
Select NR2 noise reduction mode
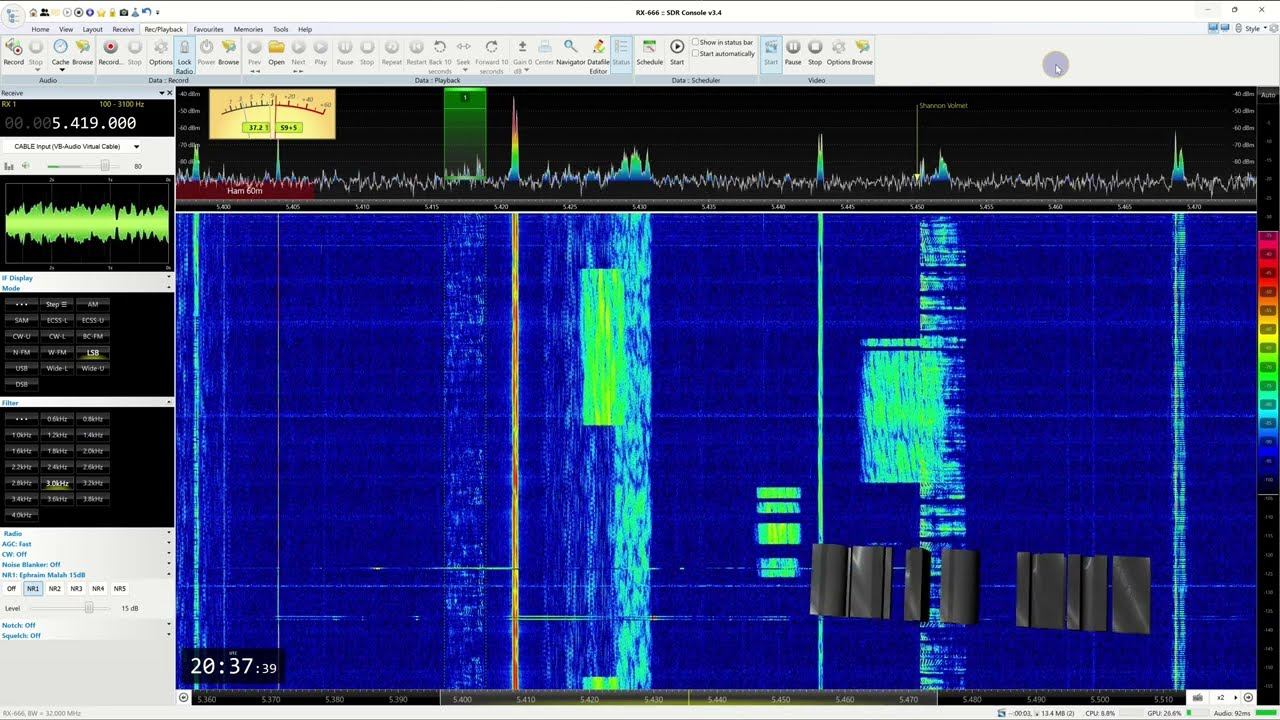[55, 589]
